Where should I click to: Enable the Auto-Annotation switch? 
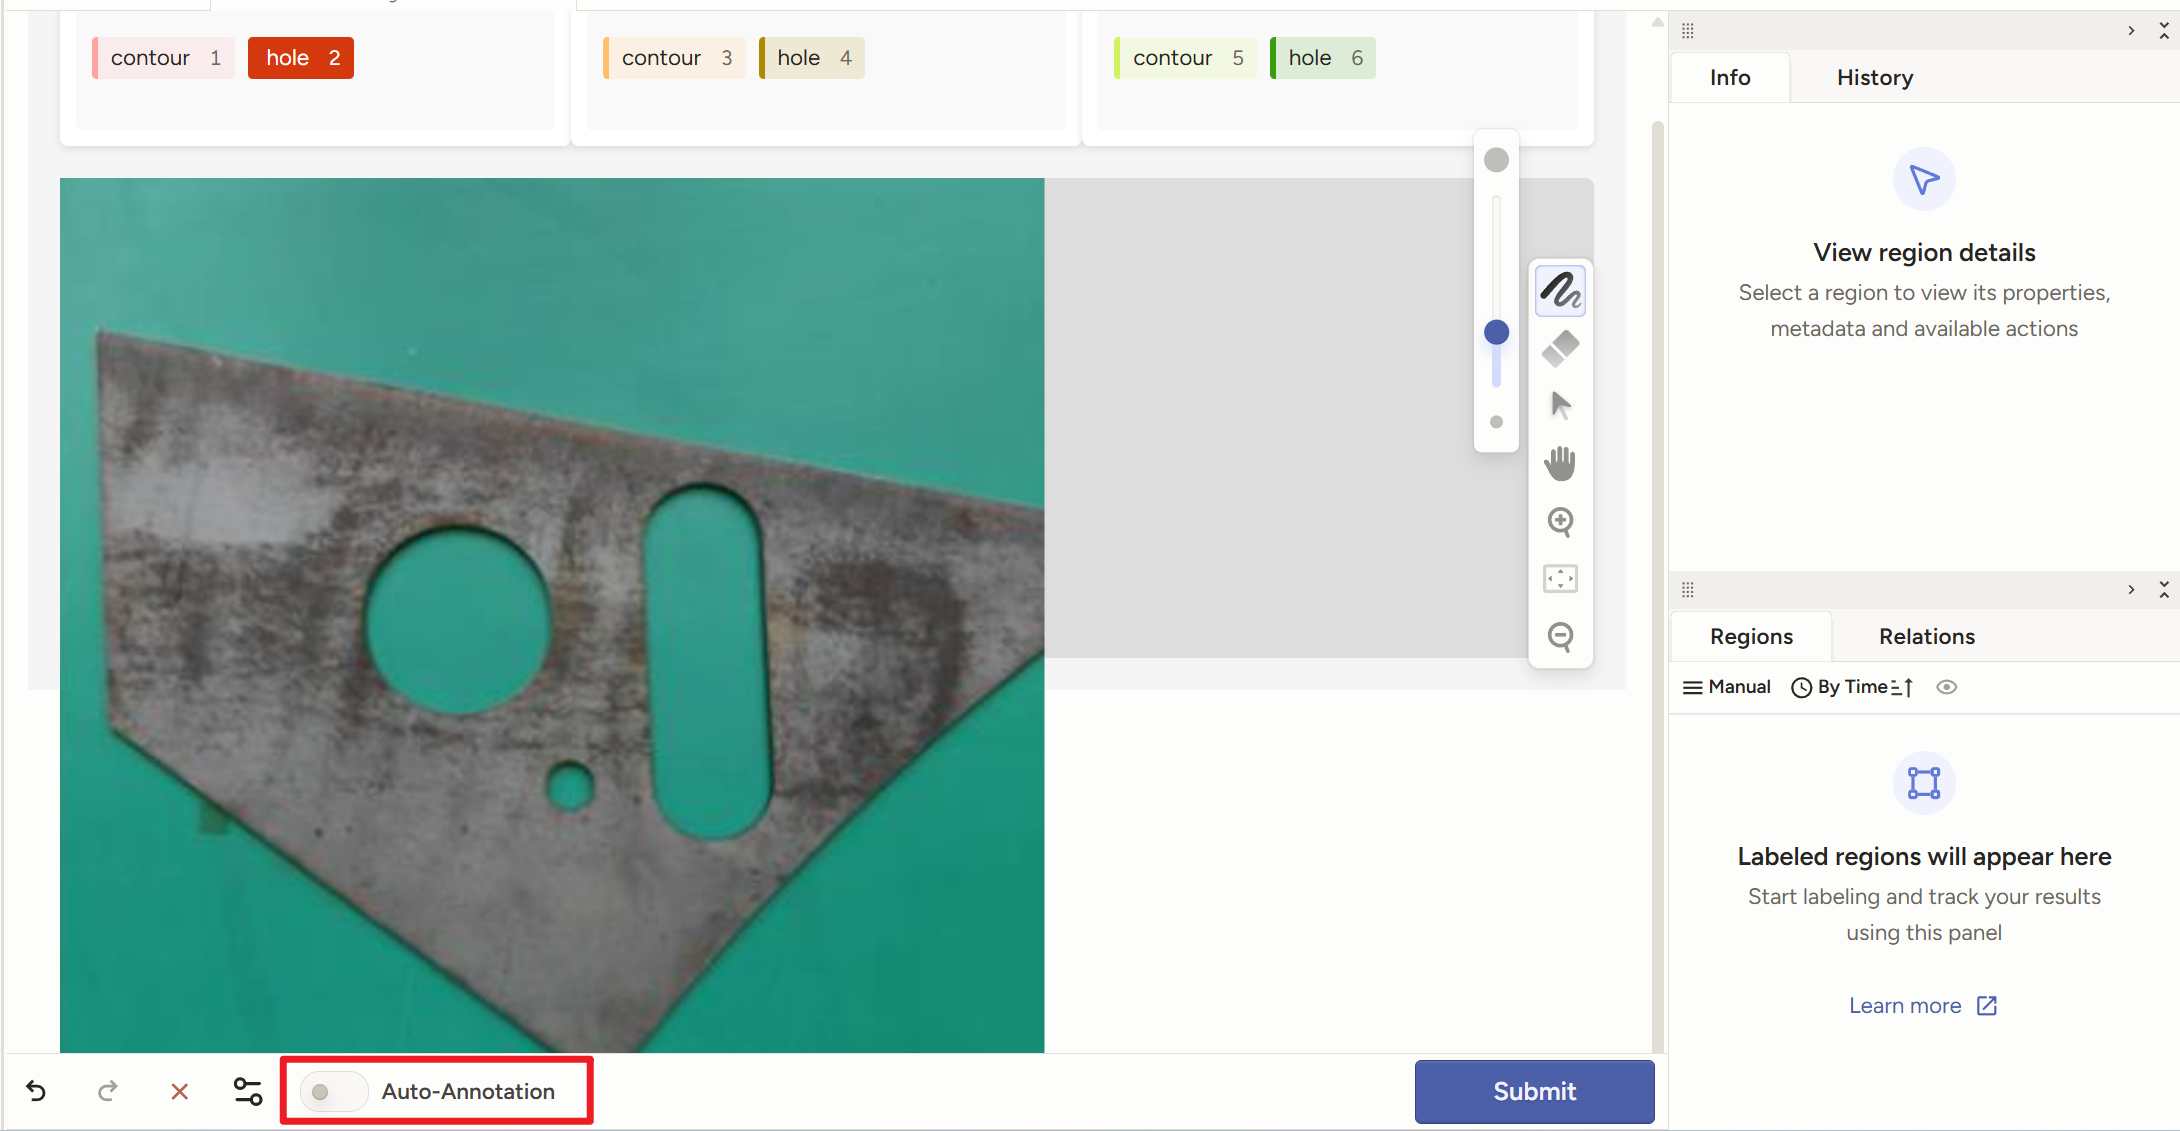[333, 1091]
